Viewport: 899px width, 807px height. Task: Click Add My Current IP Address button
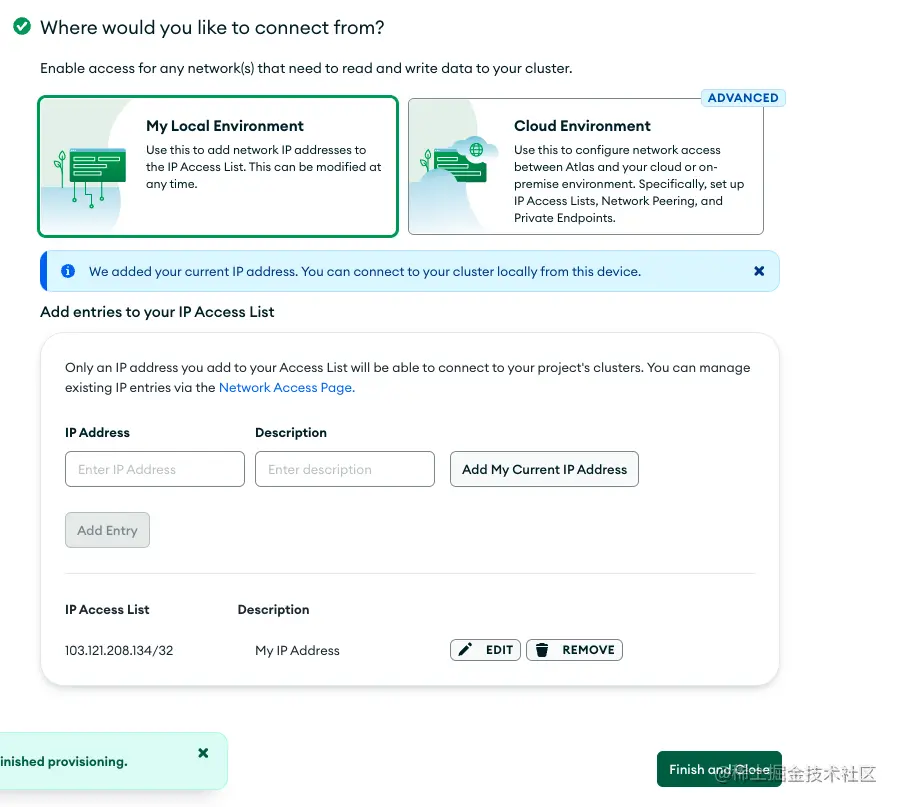point(544,469)
